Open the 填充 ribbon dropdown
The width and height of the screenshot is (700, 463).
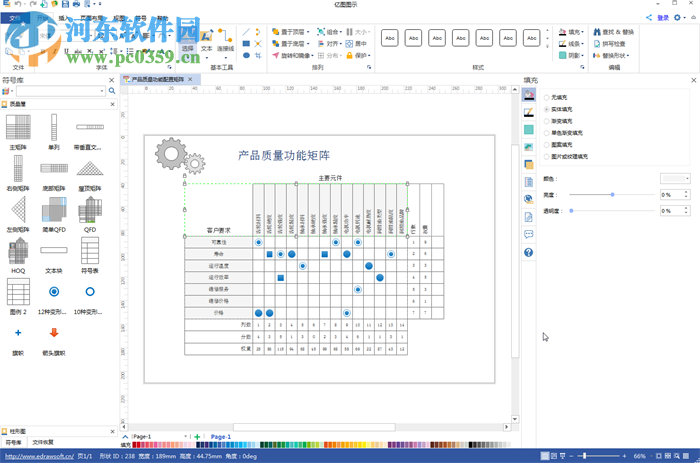click(x=571, y=32)
